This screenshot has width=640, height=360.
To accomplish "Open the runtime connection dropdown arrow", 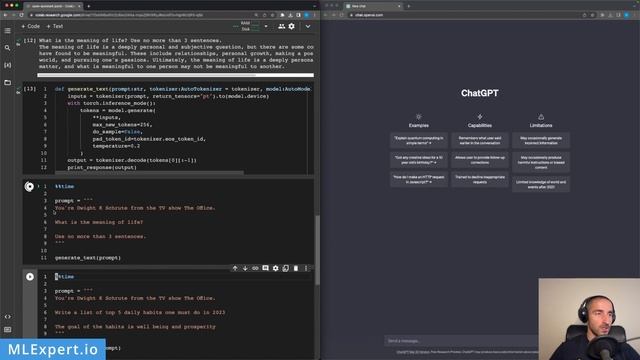I will tap(266, 26).
